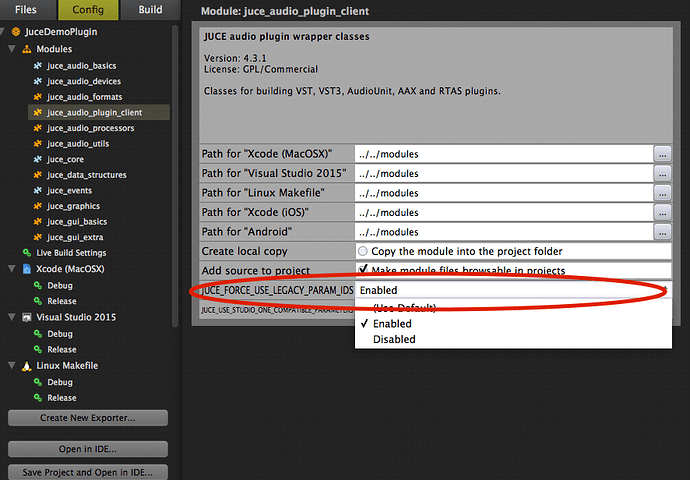Edit the Xcode (MacOSX) module path field
Screen dimensions: 690x480
pyautogui.click(x=504, y=154)
